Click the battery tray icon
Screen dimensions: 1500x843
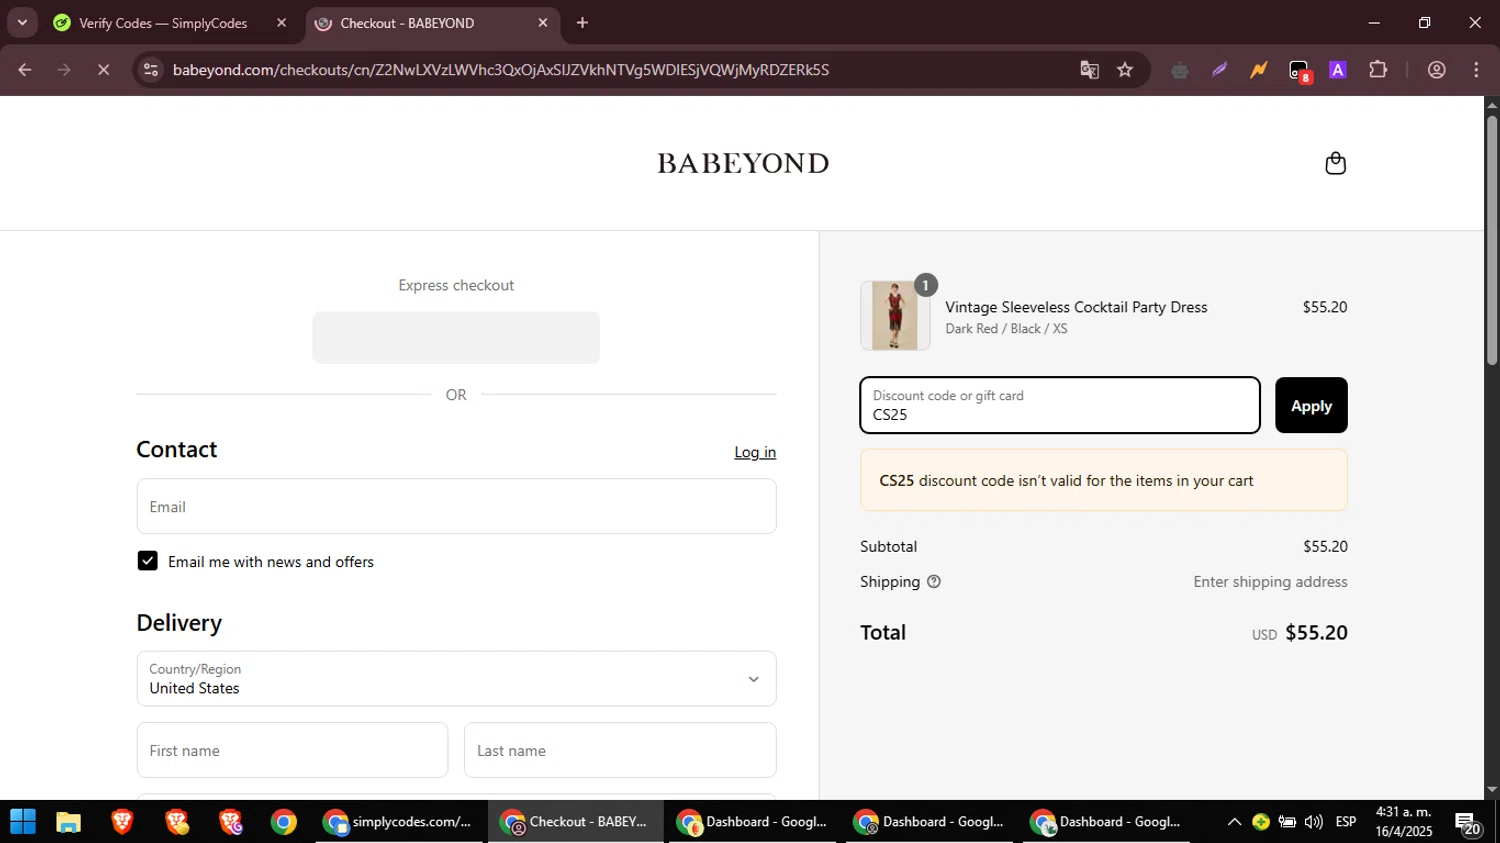coord(1287,822)
